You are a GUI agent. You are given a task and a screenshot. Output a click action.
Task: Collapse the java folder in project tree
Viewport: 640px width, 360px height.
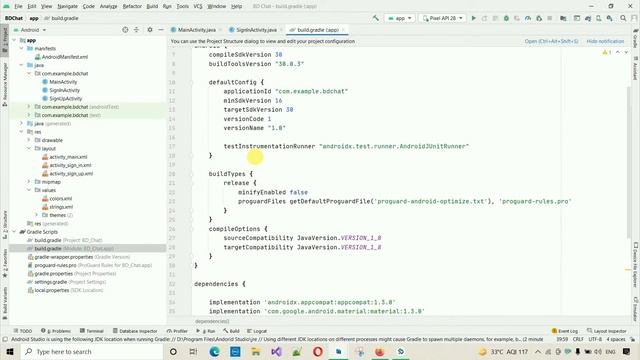tap(21, 65)
